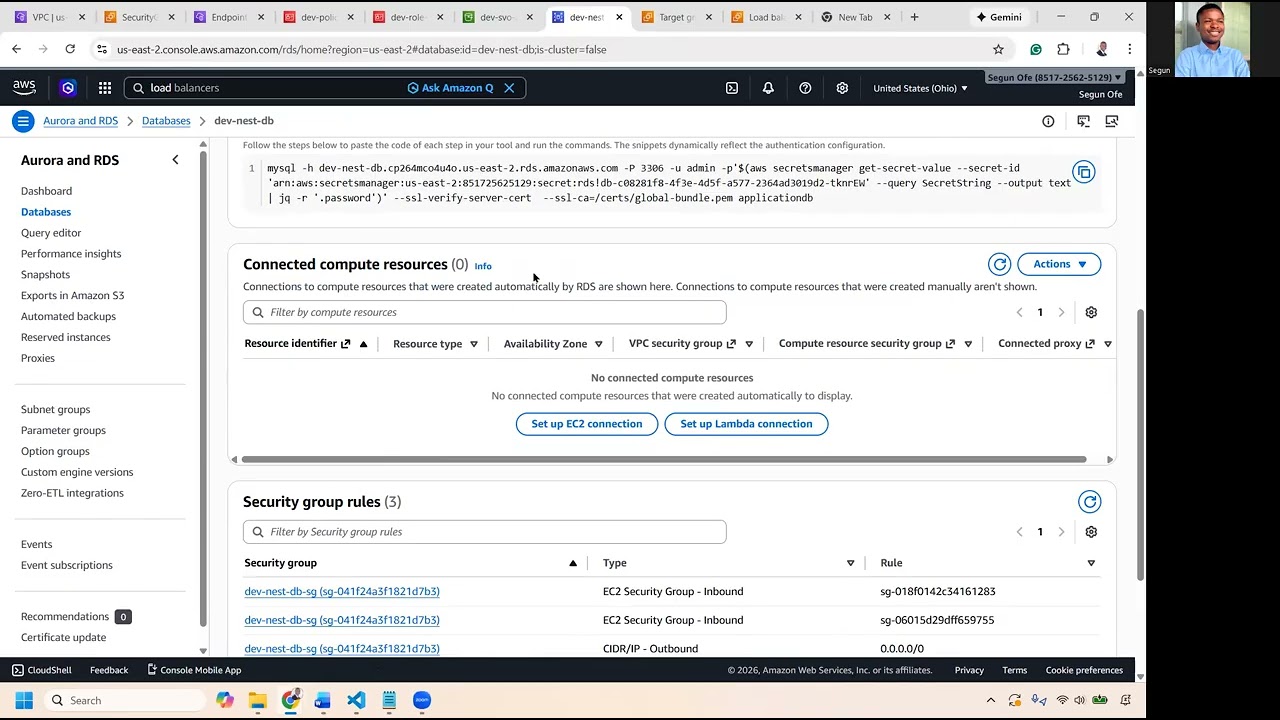This screenshot has height=720, width=1280.
Task: Click Filter by Security group rules field
Action: click(484, 532)
